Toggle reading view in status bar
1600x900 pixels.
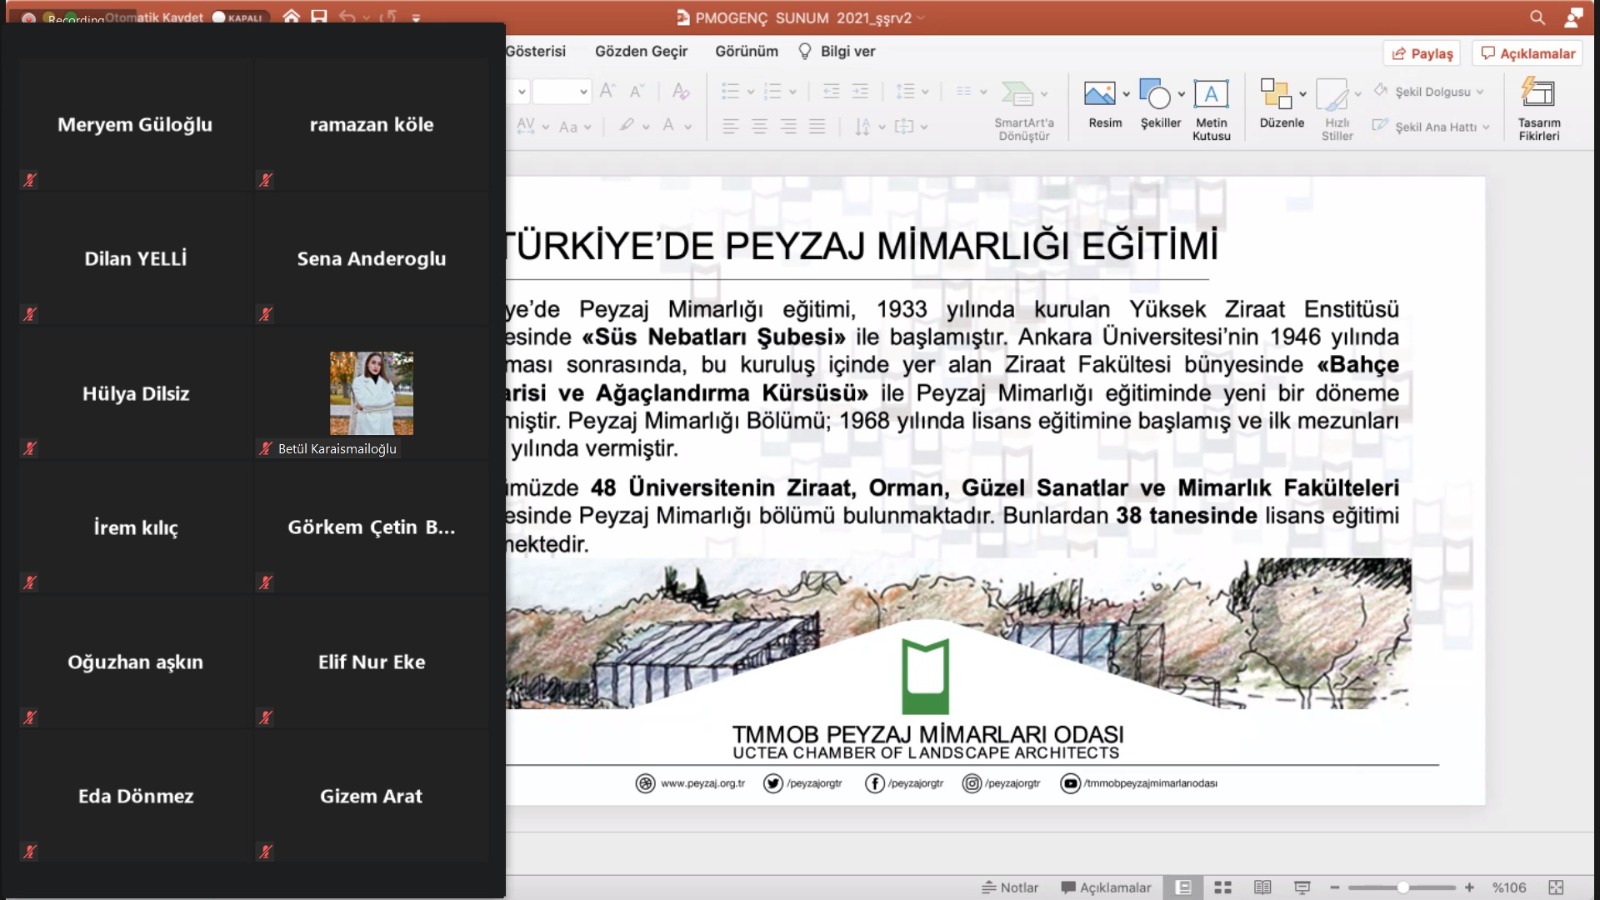tap(1262, 887)
